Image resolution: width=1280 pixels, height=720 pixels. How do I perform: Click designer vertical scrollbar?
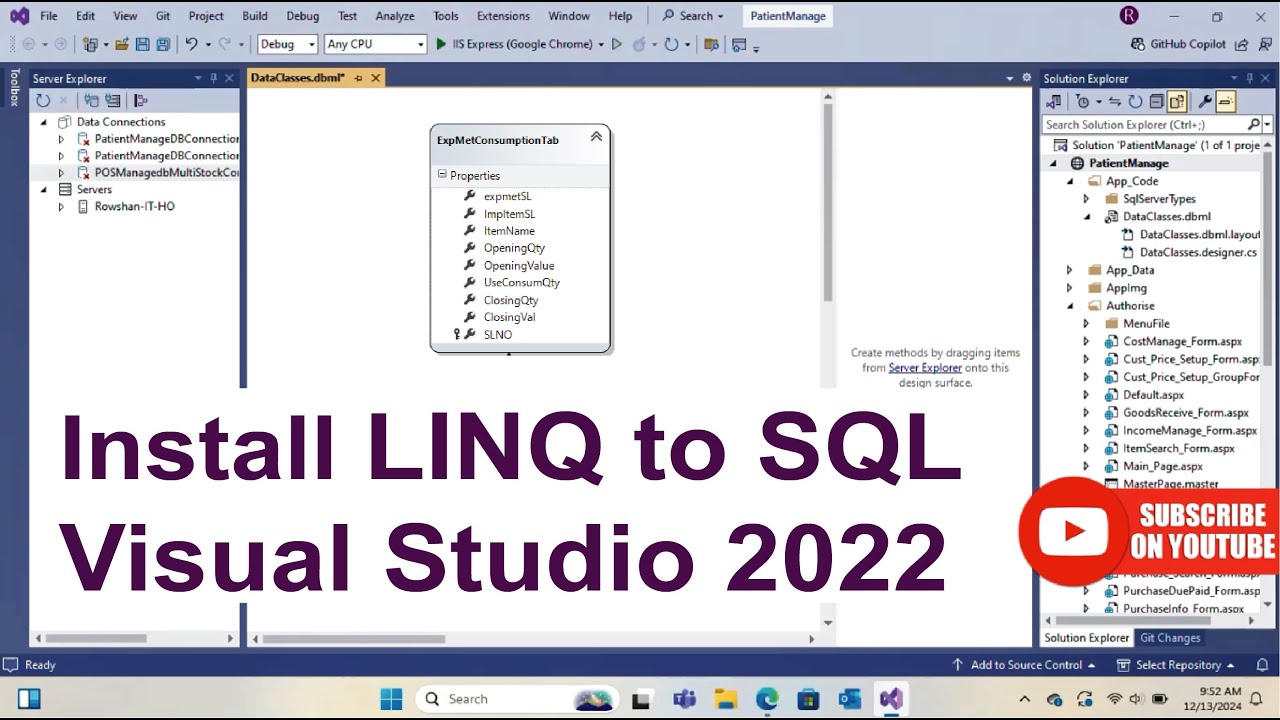[827, 201]
